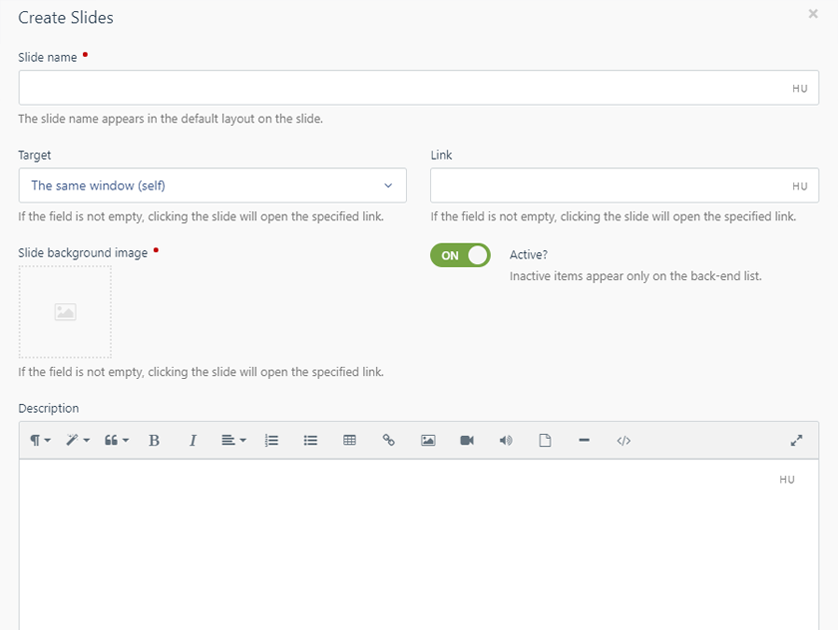The height and width of the screenshot is (630, 838).
Task: Insert a video via camera icon
Action: tap(467, 440)
